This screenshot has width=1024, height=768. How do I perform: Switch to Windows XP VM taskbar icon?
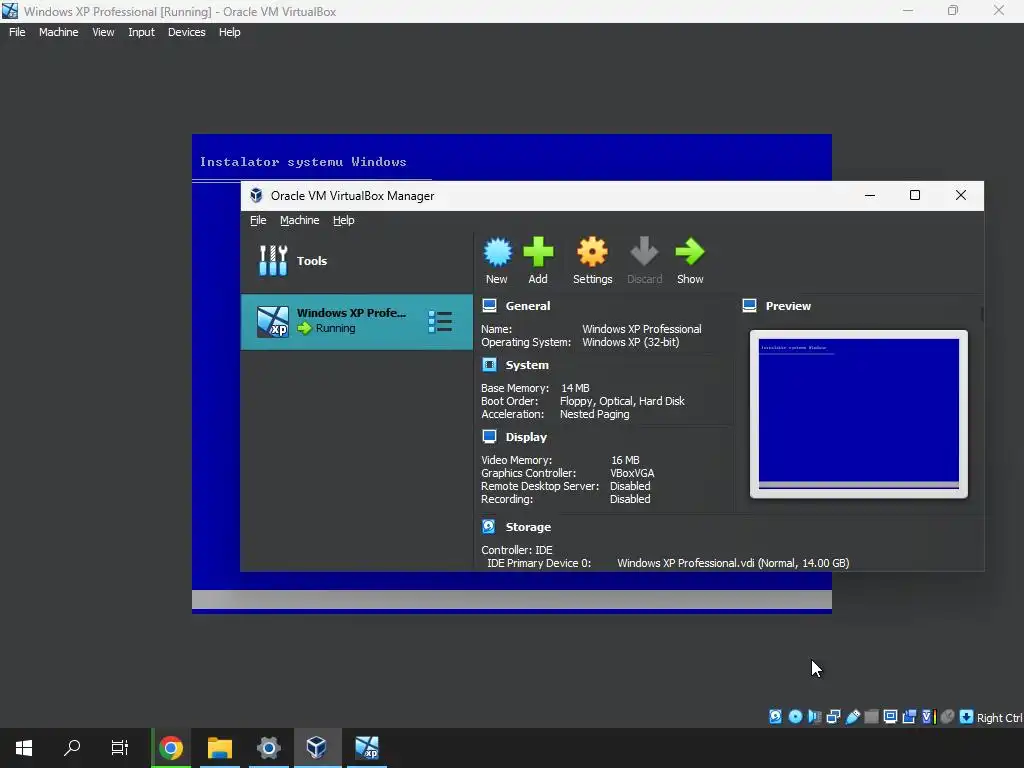(x=366, y=748)
